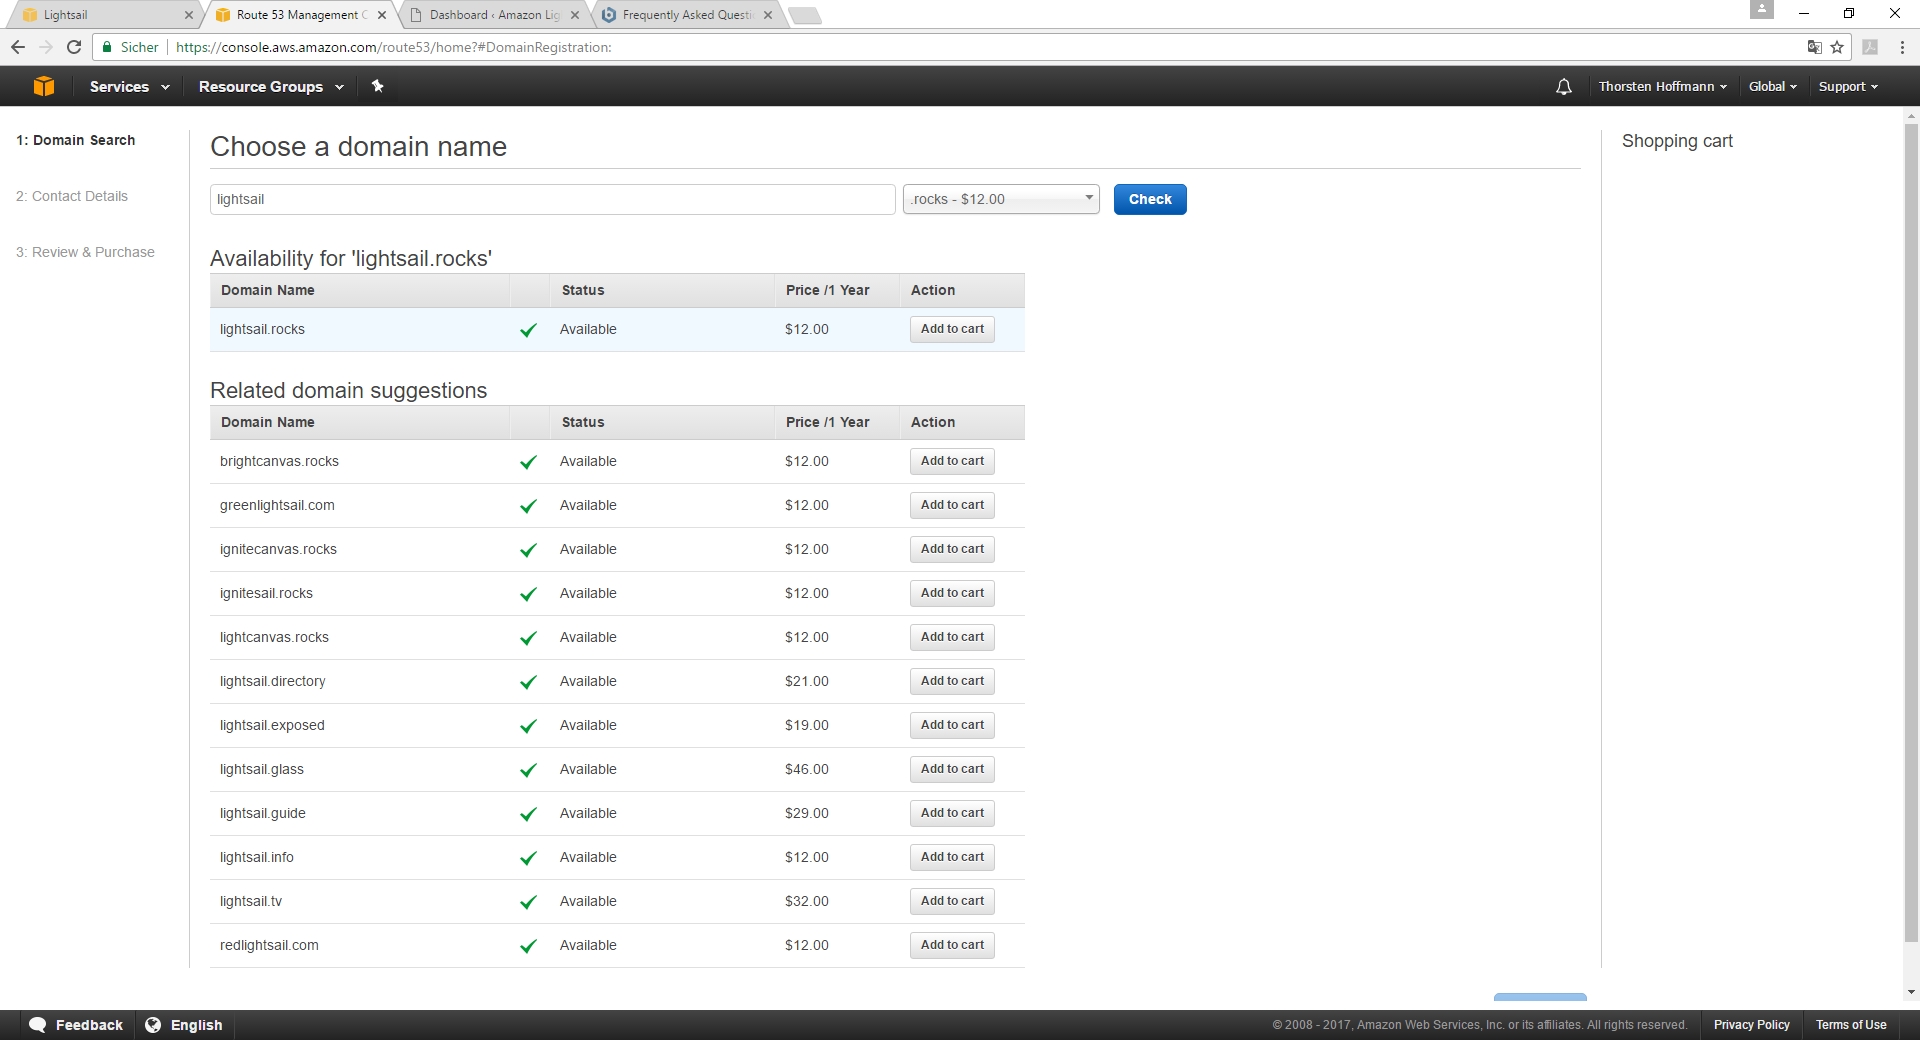
Task: Add lightcanvas.rocks to cart
Action: click(952, 637)
